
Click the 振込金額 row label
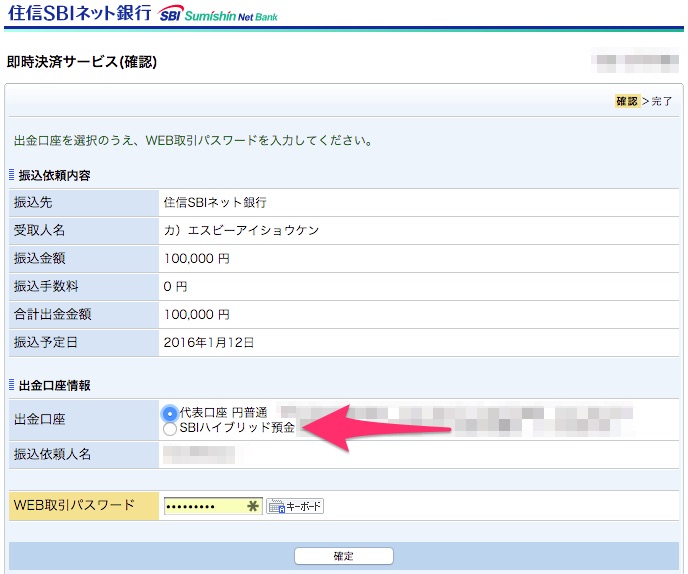[39, 258]
